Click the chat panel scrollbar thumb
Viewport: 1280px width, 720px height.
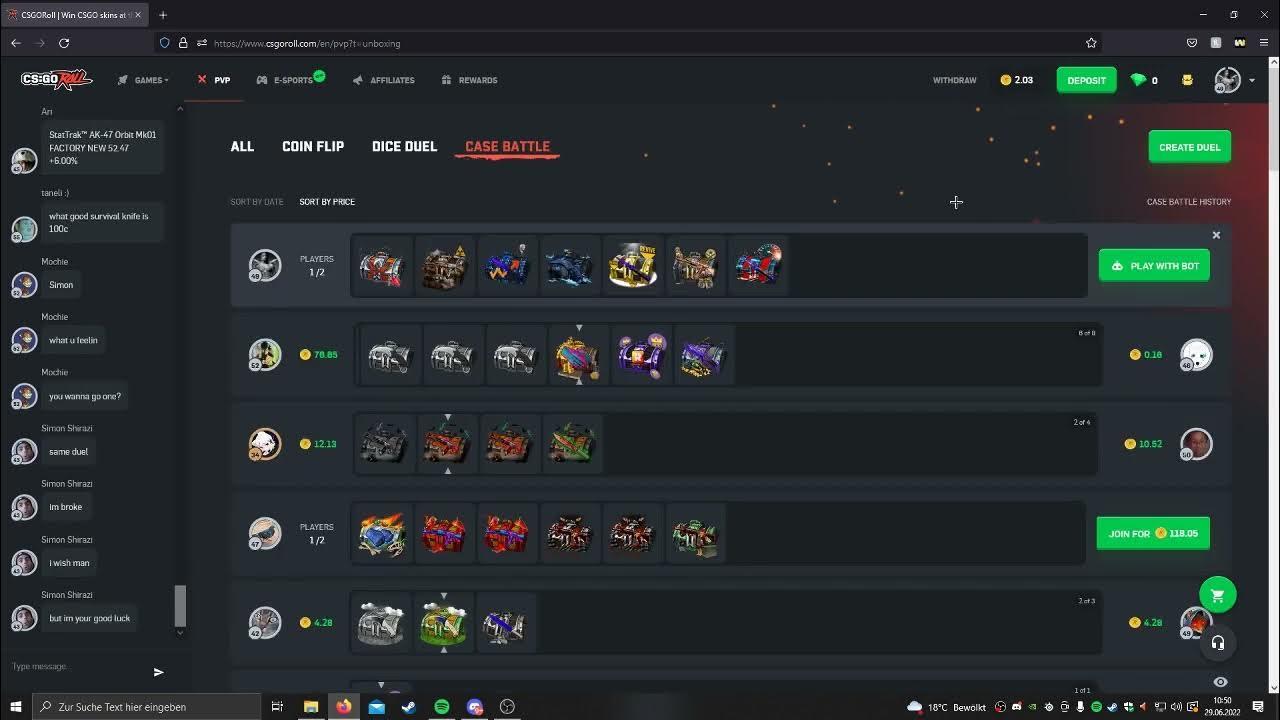click(x=180, y=604)
